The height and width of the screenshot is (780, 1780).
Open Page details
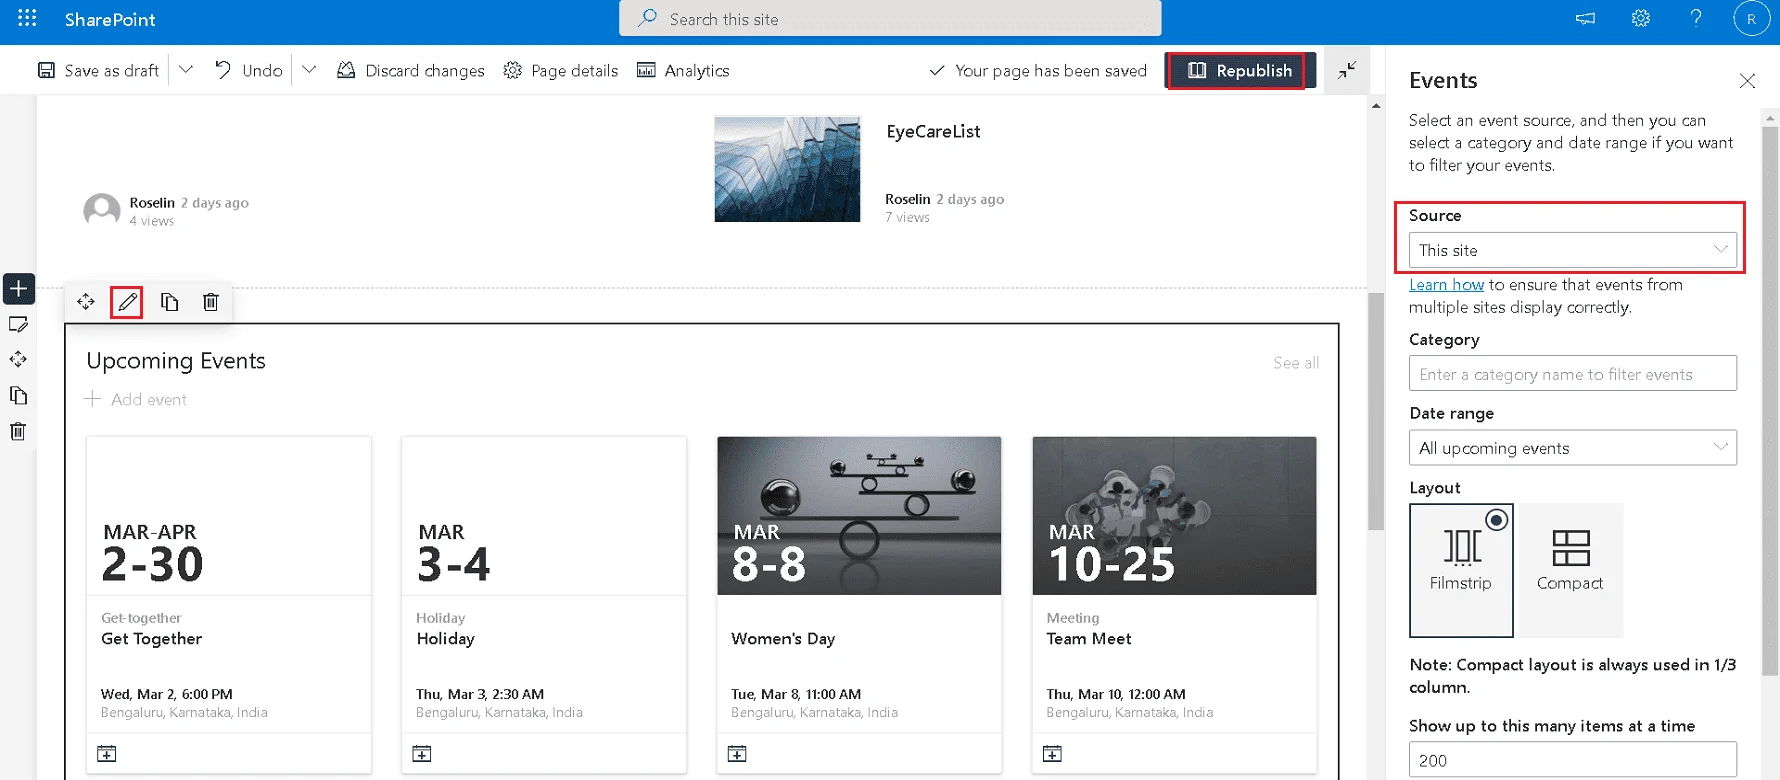tap(561, 70)
